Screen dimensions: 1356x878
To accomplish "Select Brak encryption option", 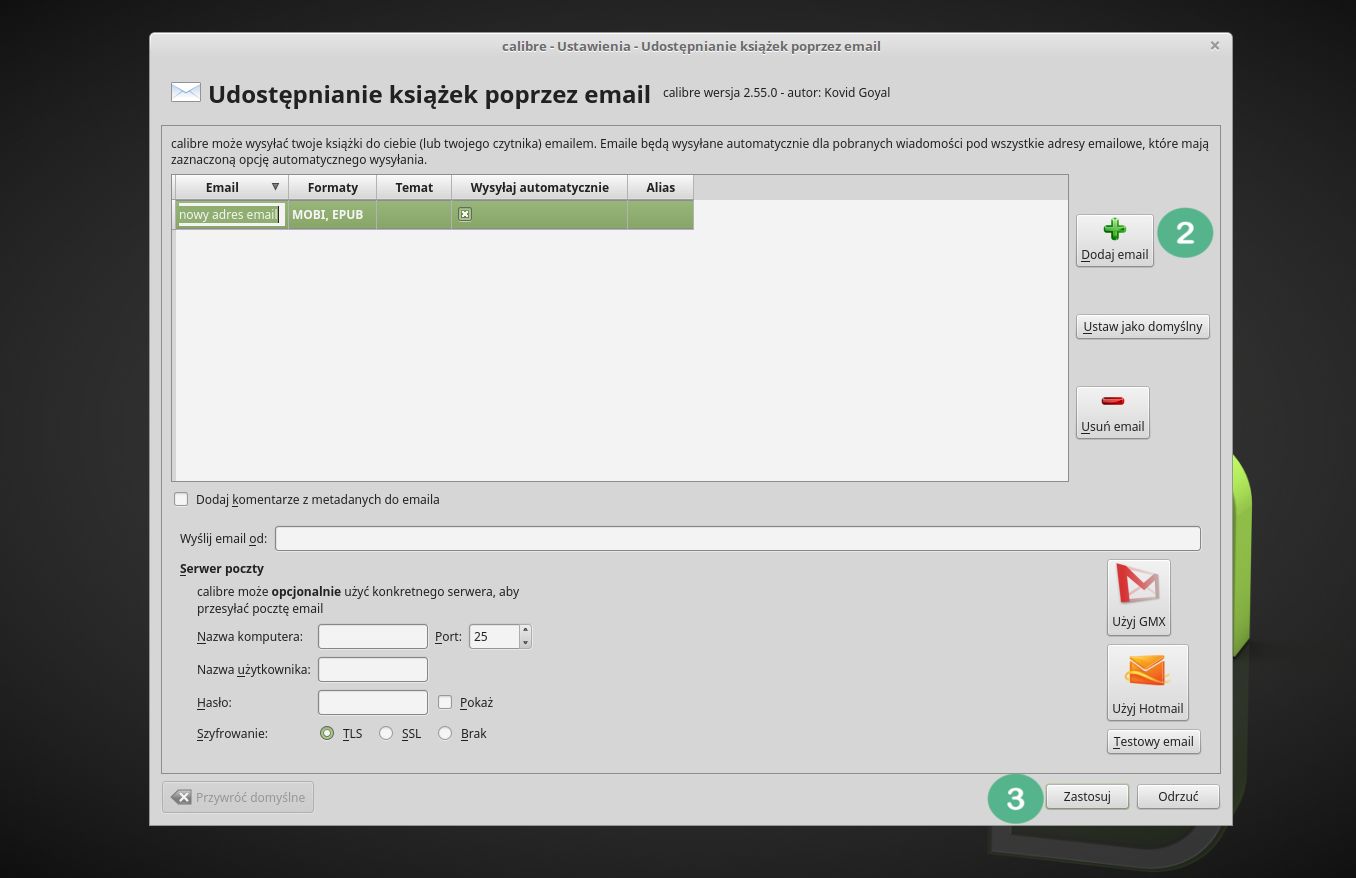I will [445, 733].
